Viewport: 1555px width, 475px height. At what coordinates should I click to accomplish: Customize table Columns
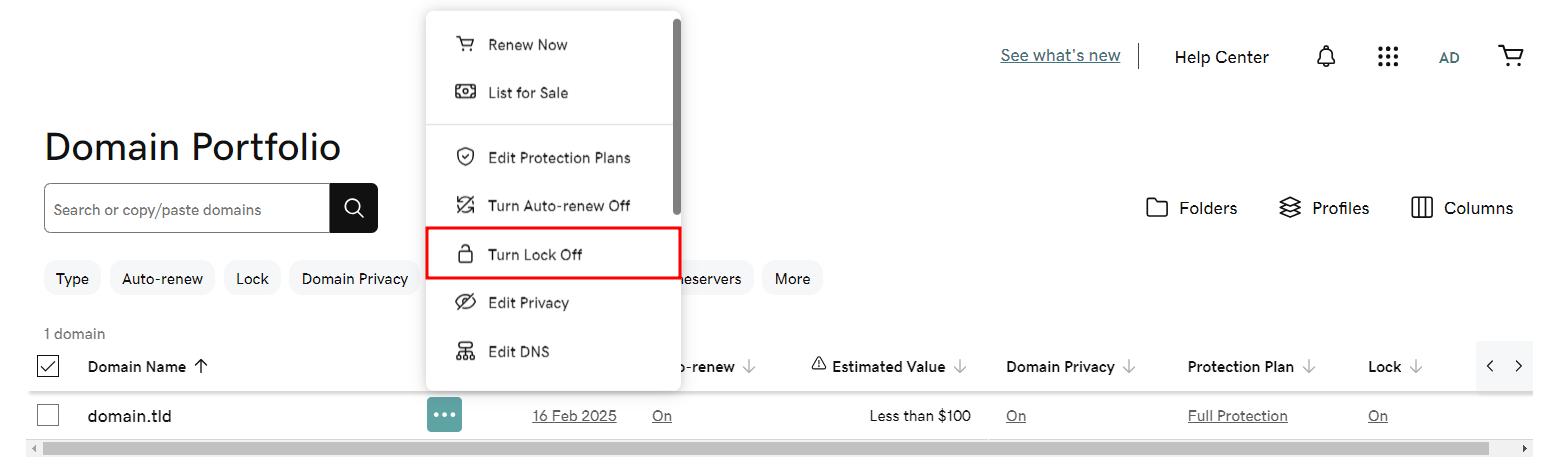click(x=1461, y=208)
